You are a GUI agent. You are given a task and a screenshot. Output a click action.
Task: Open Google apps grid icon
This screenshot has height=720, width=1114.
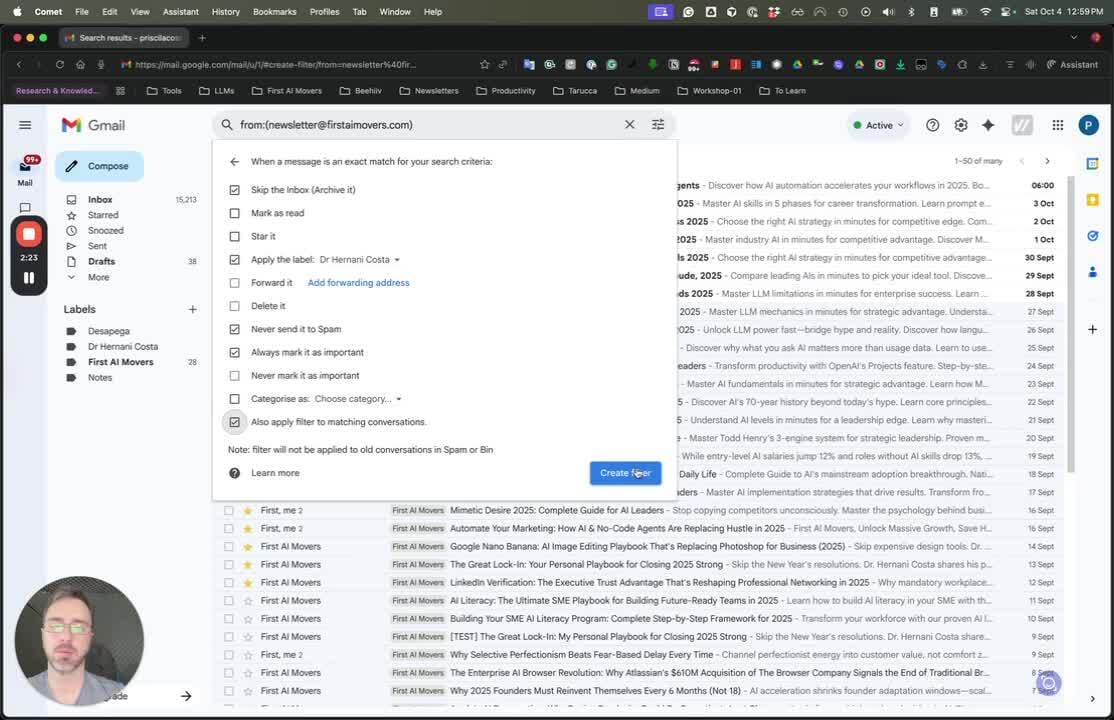click(x=1057, y=125)
